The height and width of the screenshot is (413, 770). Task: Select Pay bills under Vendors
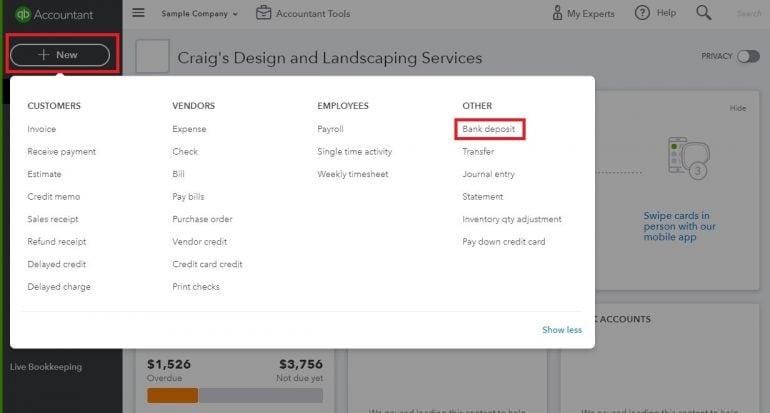tap(188, 197)
